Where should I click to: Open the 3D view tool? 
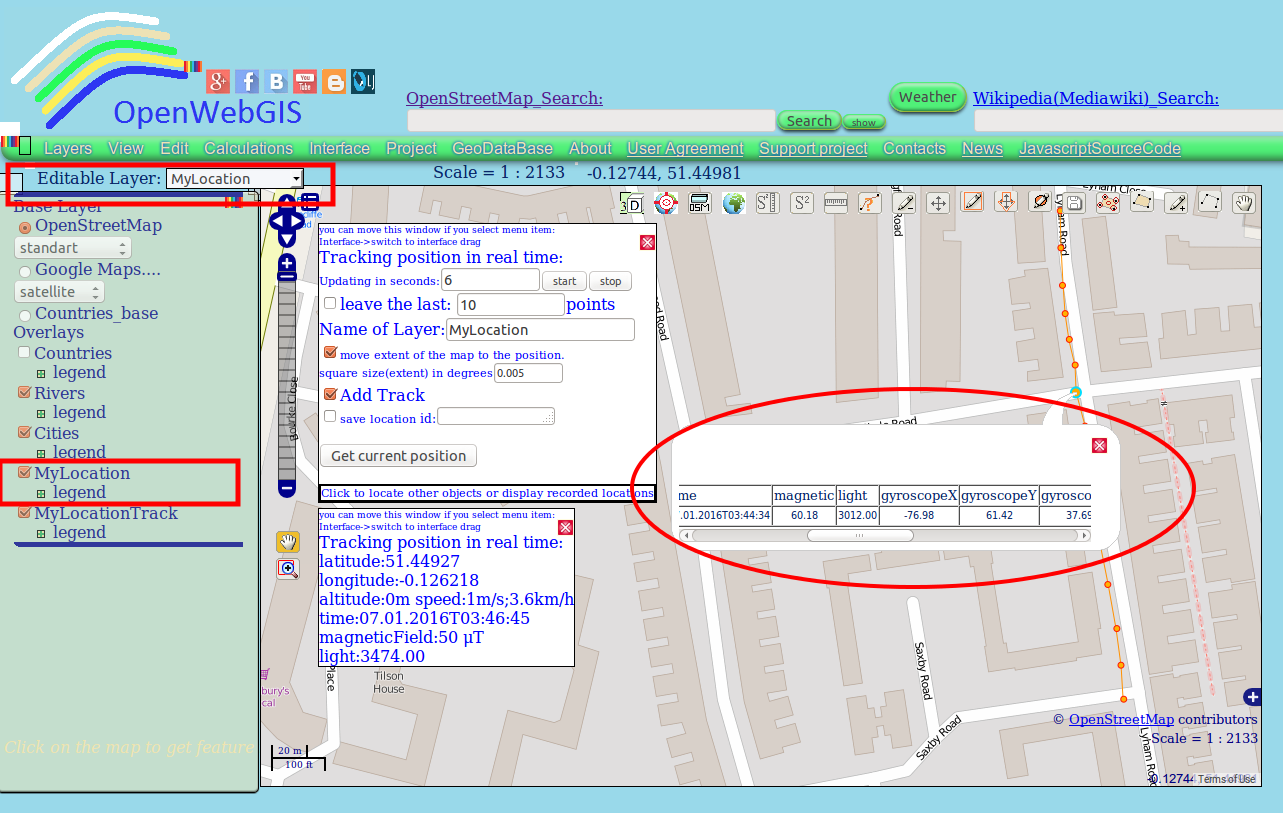coord(632,203)
